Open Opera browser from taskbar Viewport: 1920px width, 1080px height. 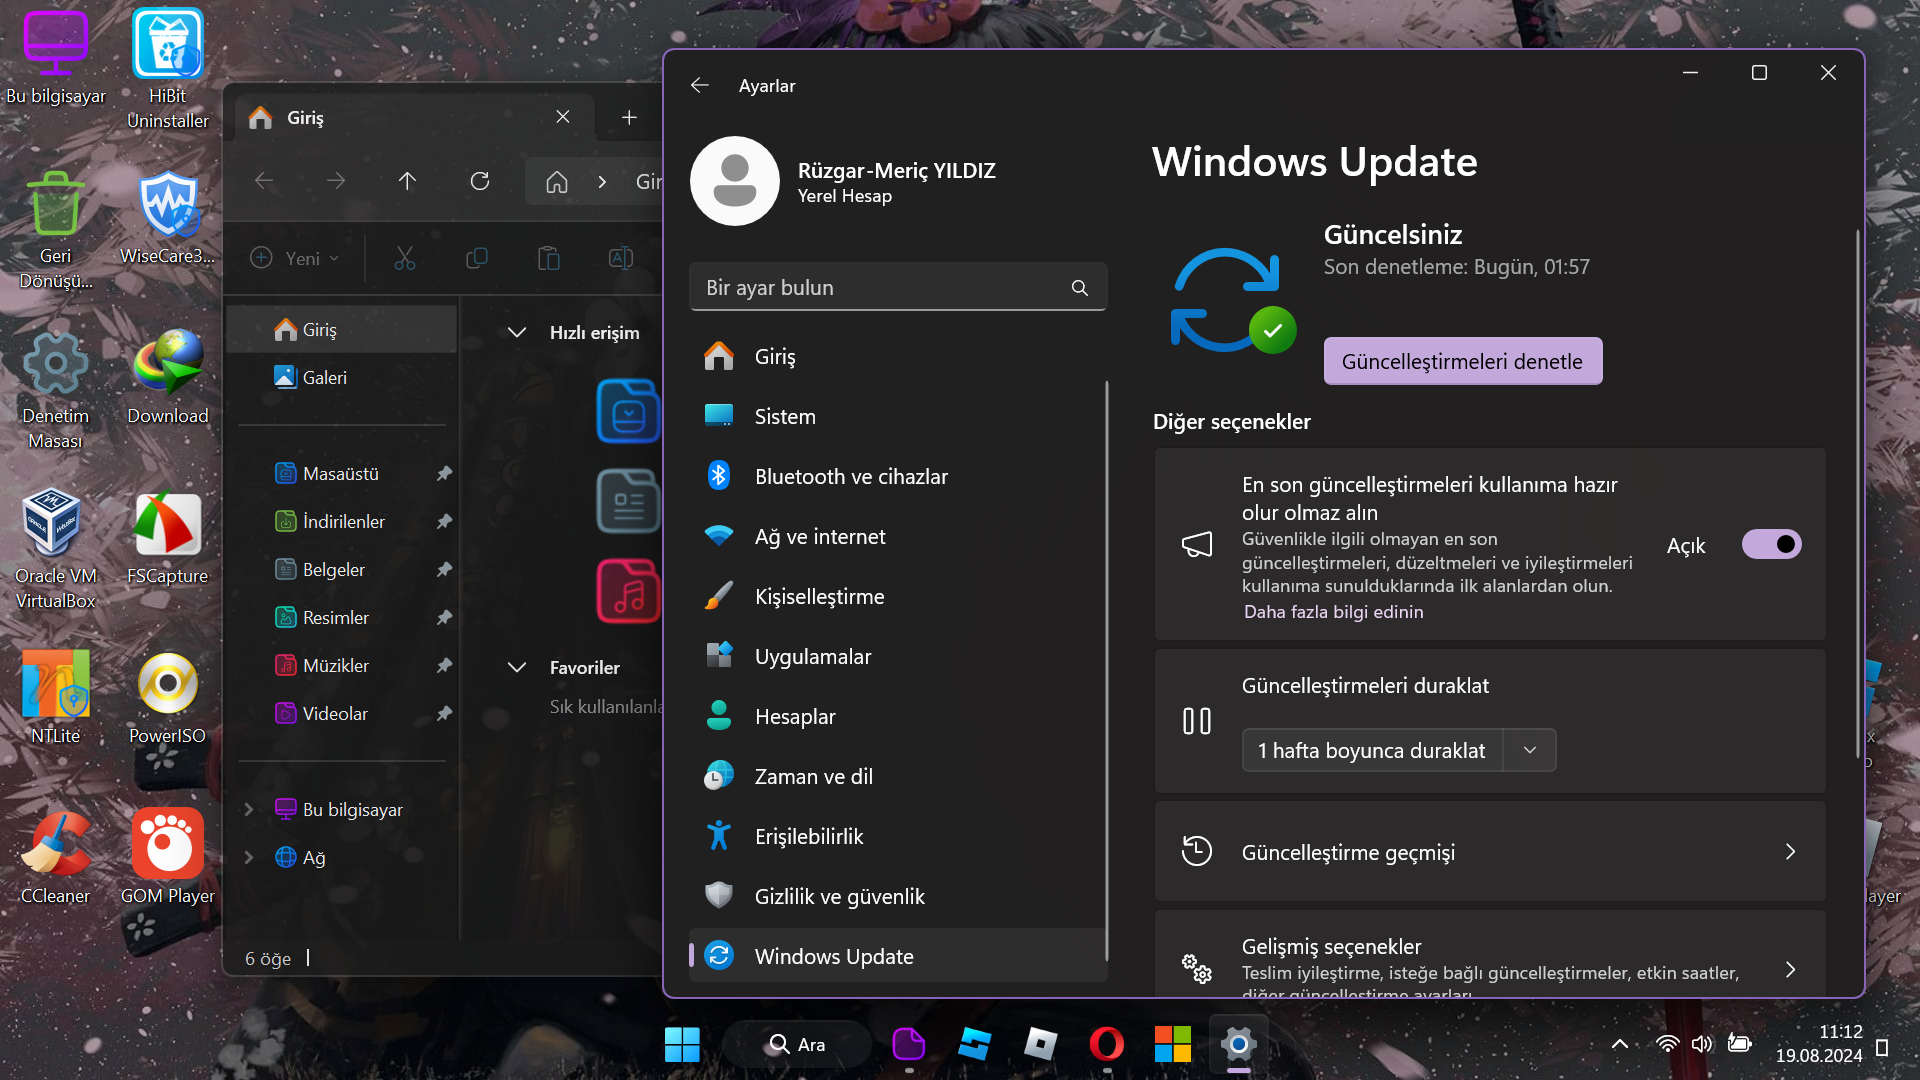pos(1106,1044)
